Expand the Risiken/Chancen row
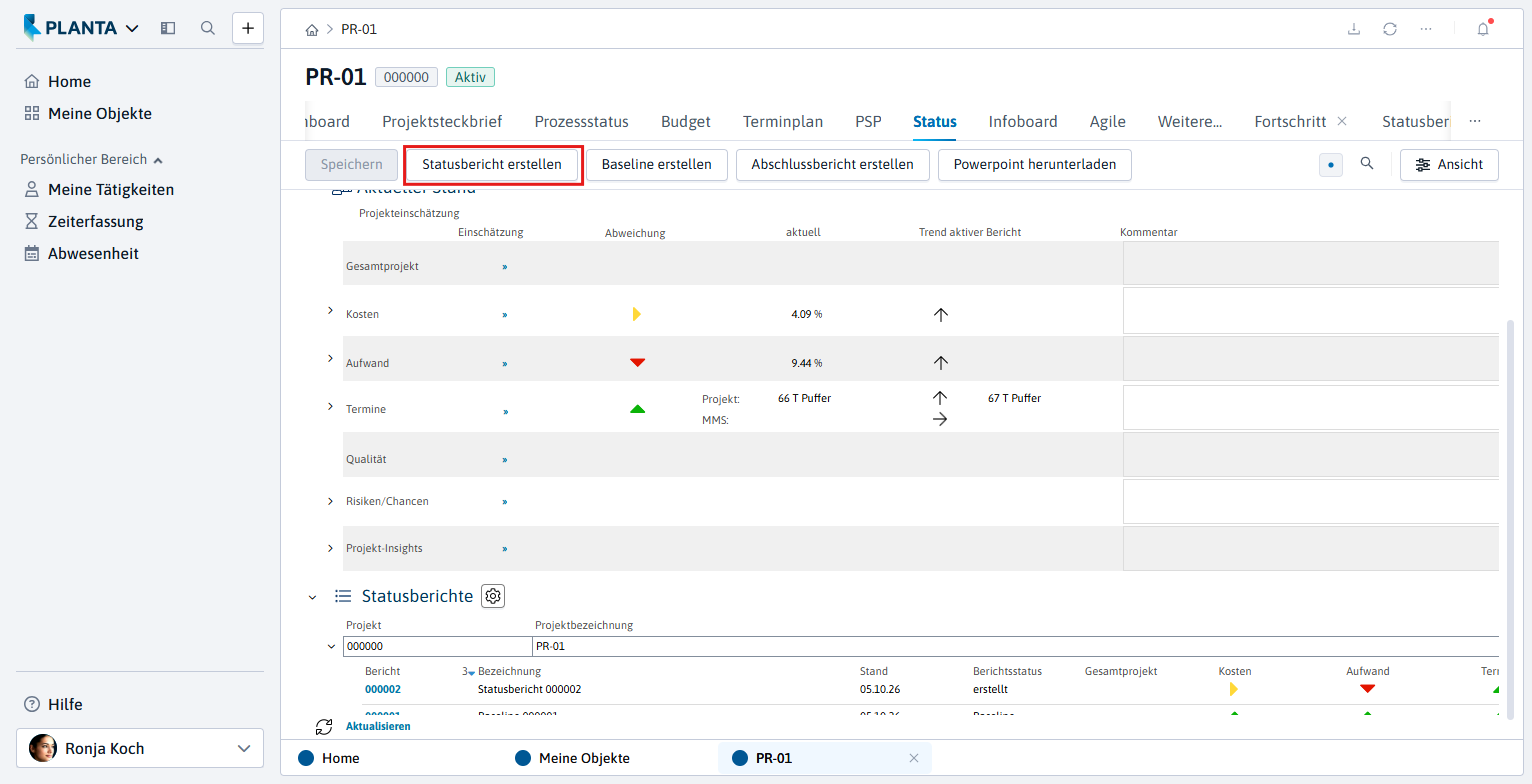Screen dimensions: 1532x784 [x=331, y=500]
